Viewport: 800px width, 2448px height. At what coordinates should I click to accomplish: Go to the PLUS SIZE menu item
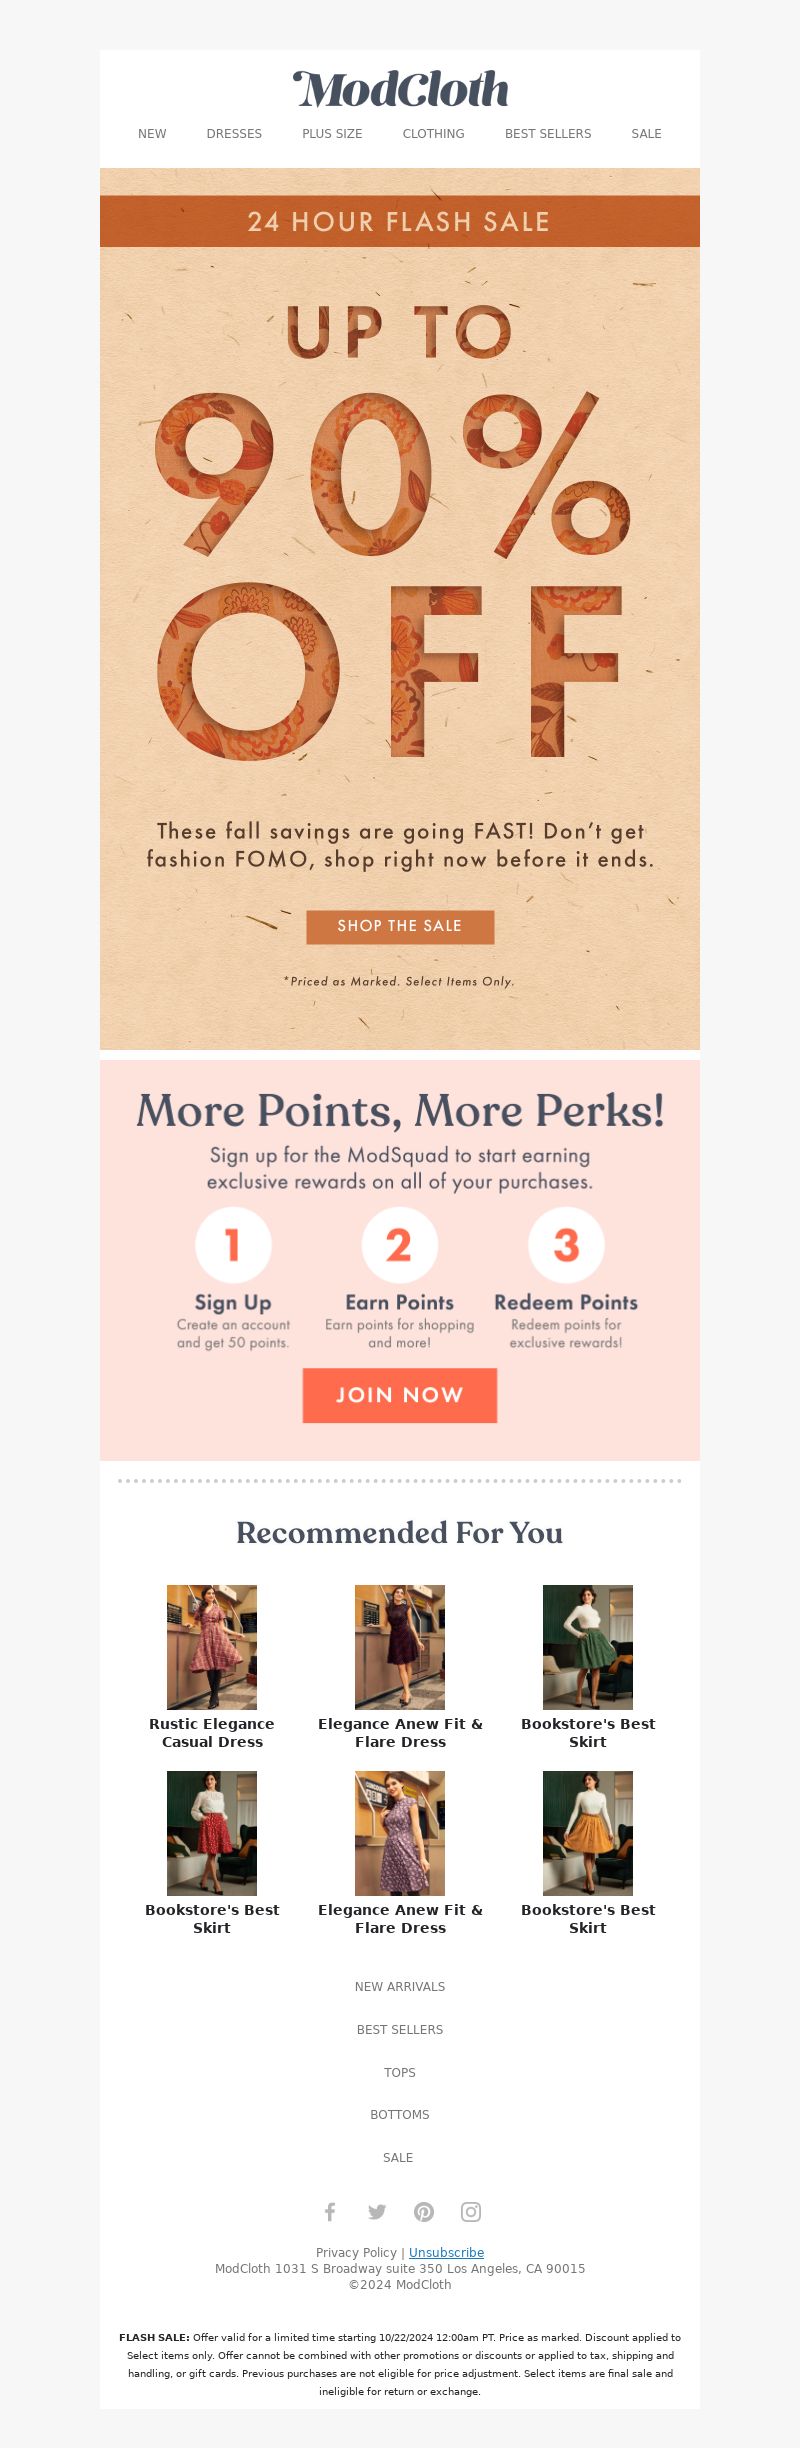pos(332,134)
